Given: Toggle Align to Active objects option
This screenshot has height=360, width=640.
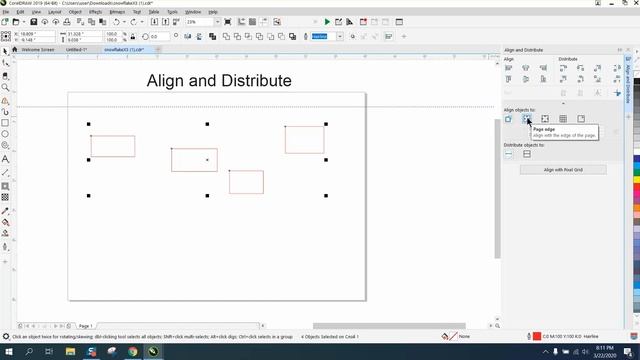Looking at the screenshot, I should point(509,119).
